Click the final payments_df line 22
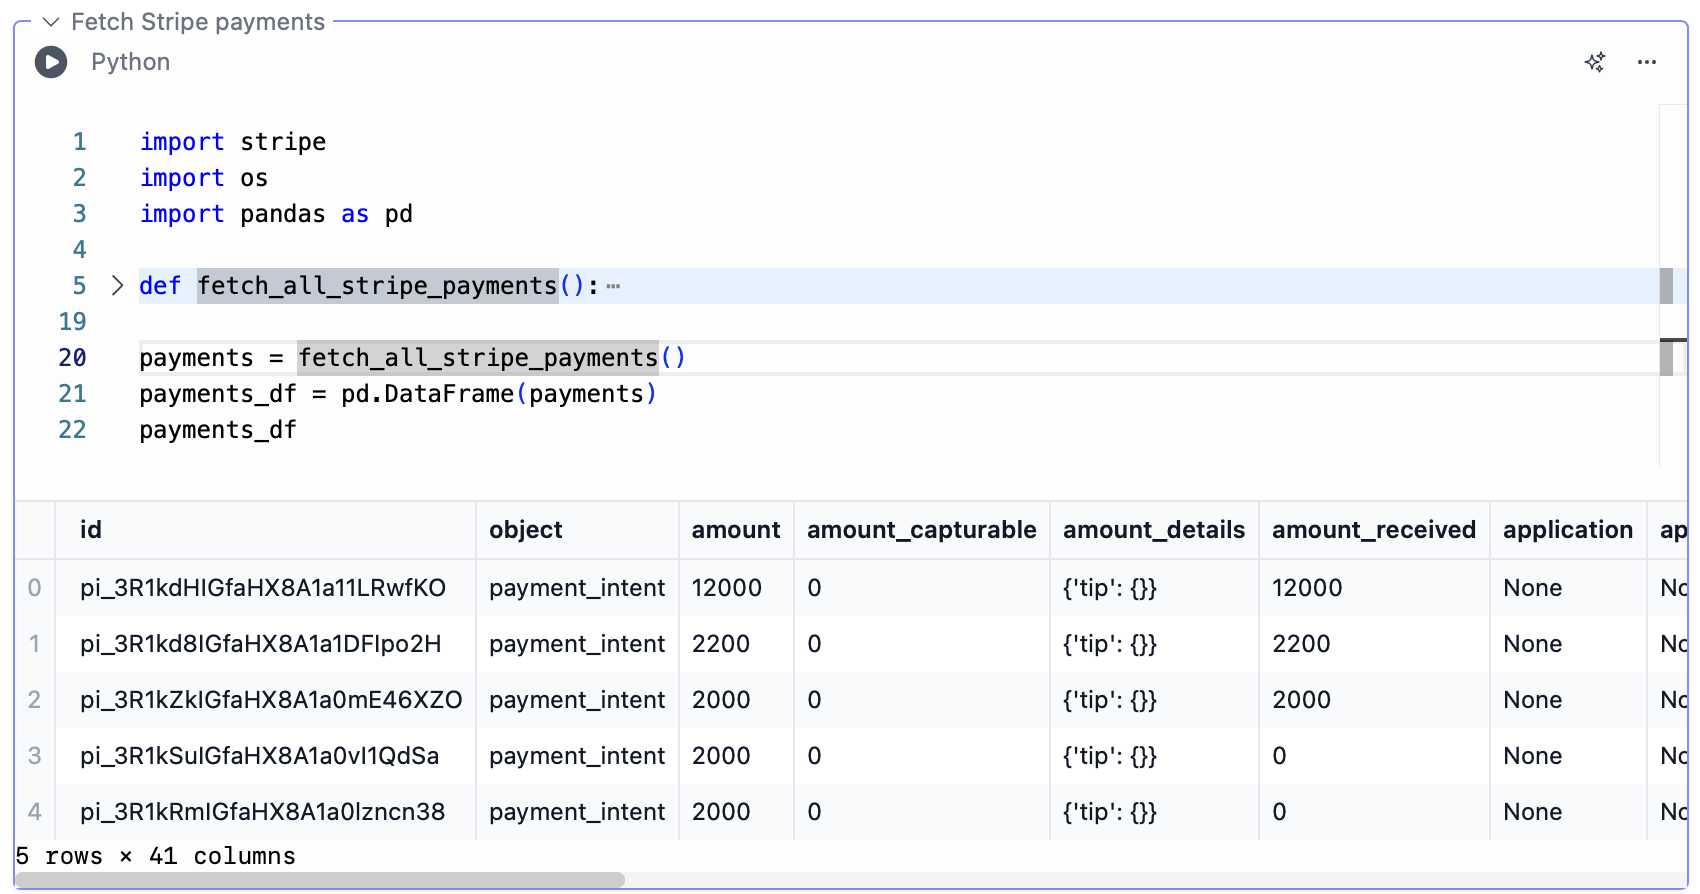Image resolution: width=1700 pixels, height=894 pixels. click(218, 430)
